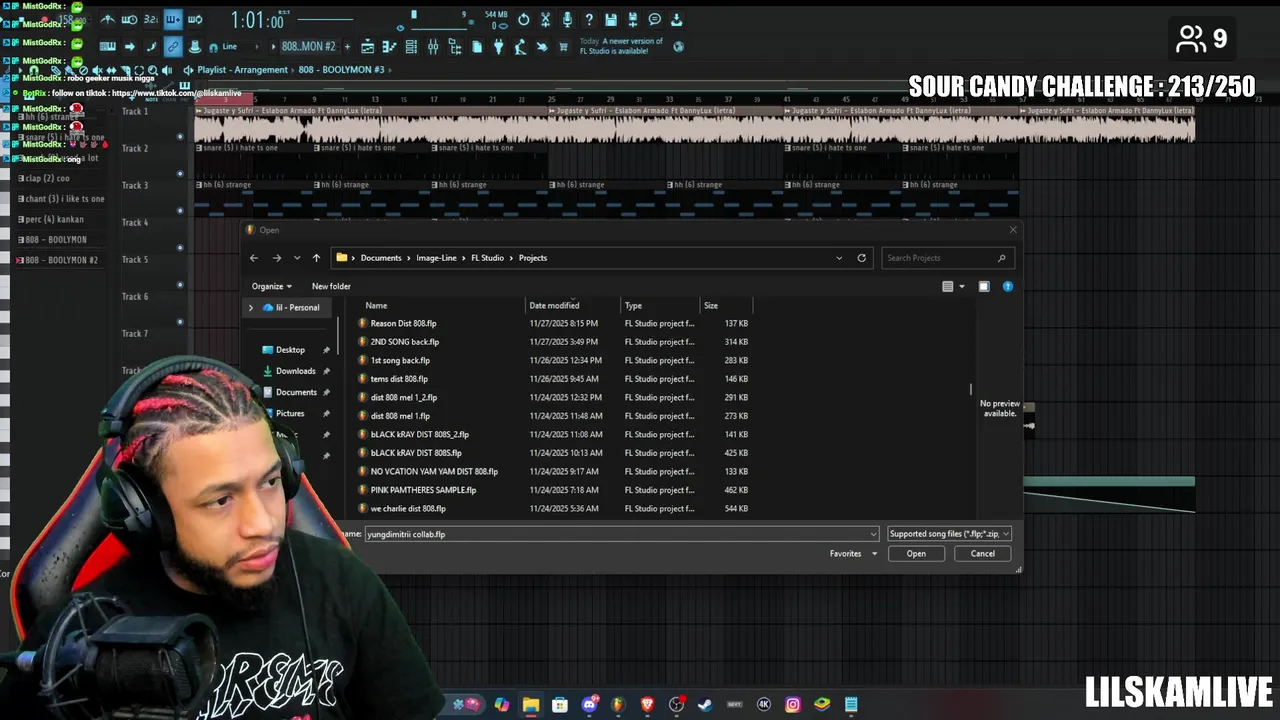Open recent locations chevron in Open dialog

click(x=297, y=258)
